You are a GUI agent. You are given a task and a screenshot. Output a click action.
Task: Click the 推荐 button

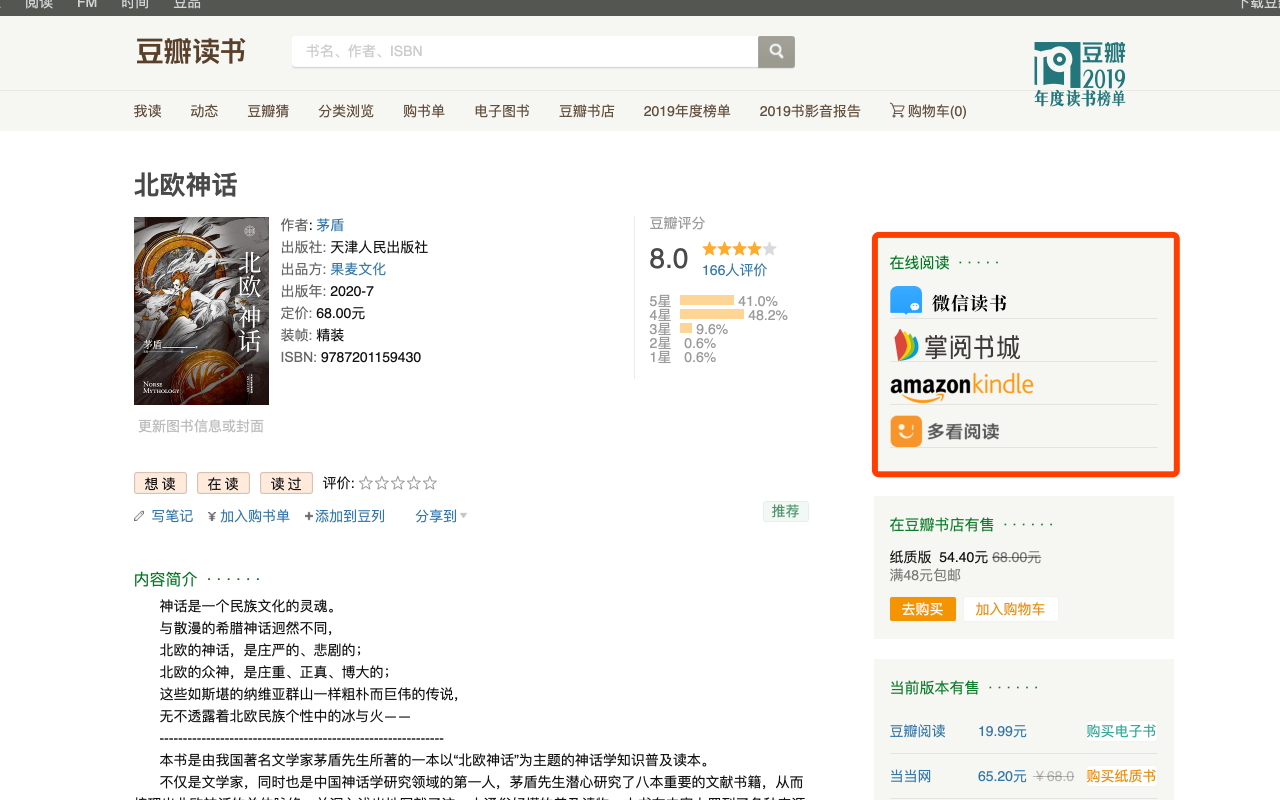point(786,511)
